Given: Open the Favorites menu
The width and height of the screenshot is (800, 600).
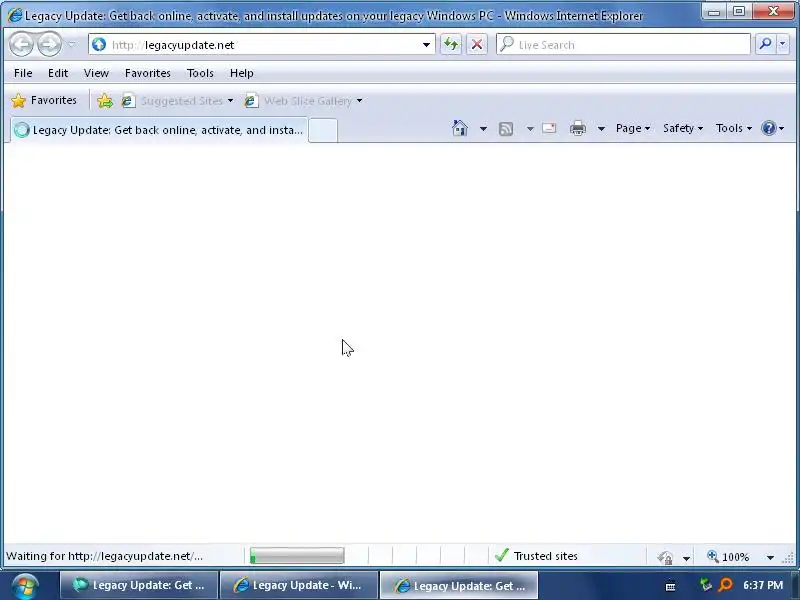Looking at the screenshot, I should (x=147, y=73).
